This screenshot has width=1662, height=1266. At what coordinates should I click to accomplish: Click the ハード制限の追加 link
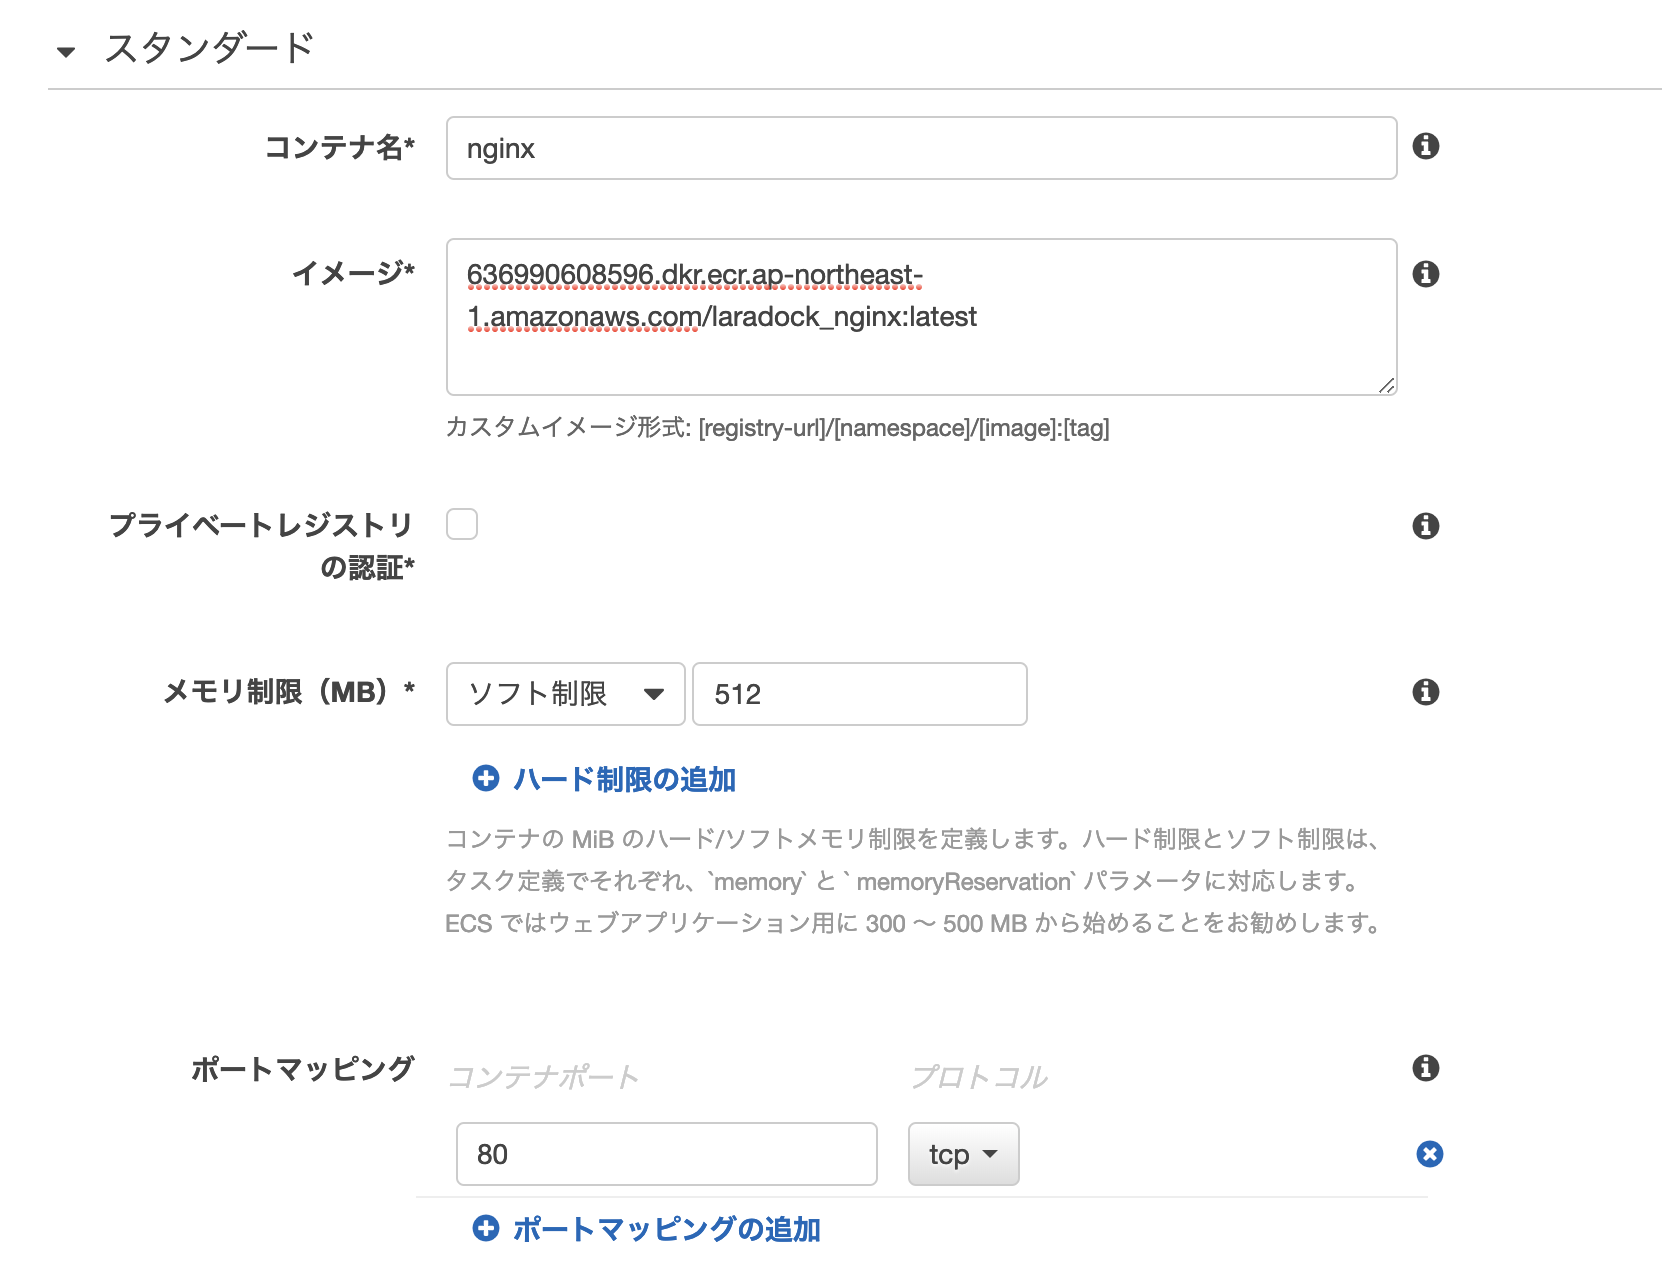coord(624,779)
